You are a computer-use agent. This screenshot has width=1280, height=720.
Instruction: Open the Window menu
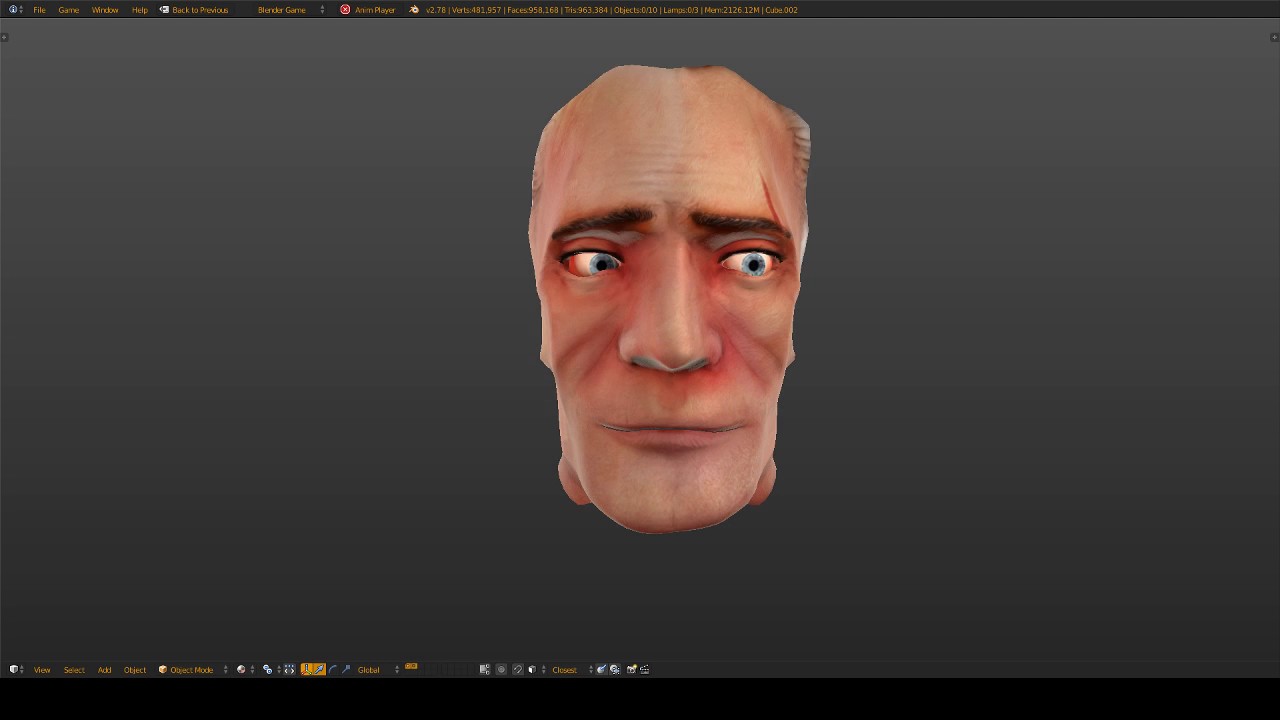pos(105,10)
